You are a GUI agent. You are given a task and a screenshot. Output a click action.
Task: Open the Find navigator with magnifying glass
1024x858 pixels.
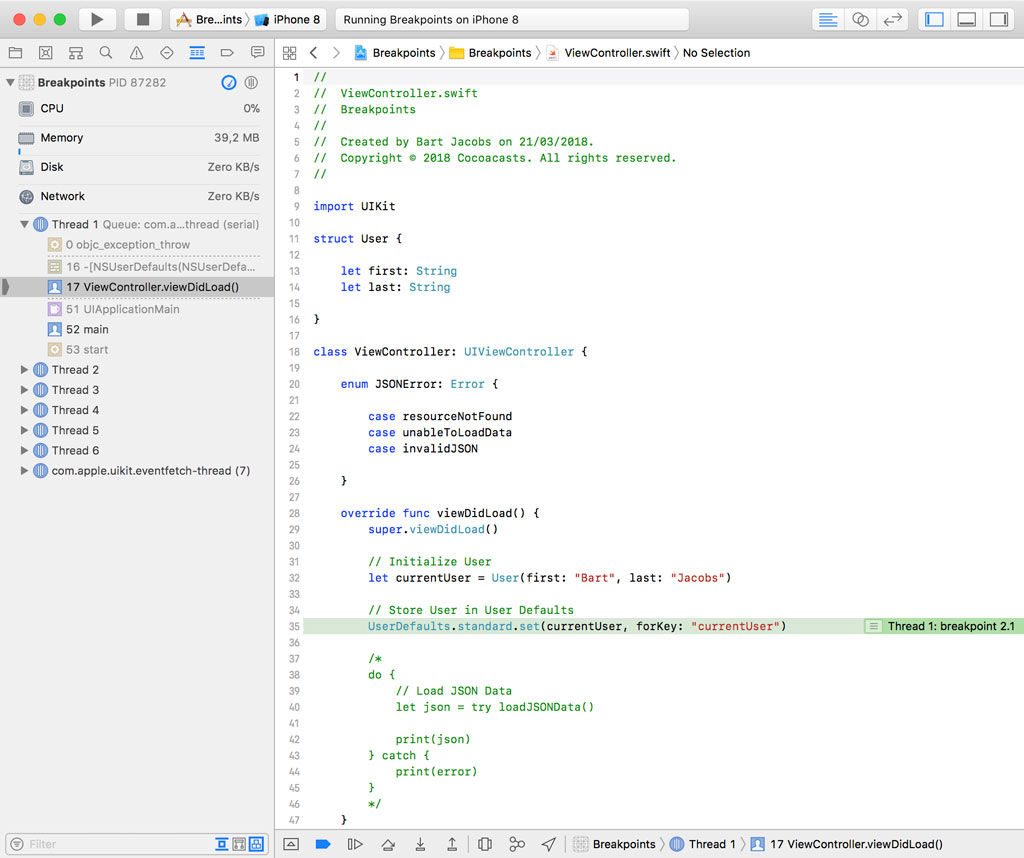pos(105,52)
